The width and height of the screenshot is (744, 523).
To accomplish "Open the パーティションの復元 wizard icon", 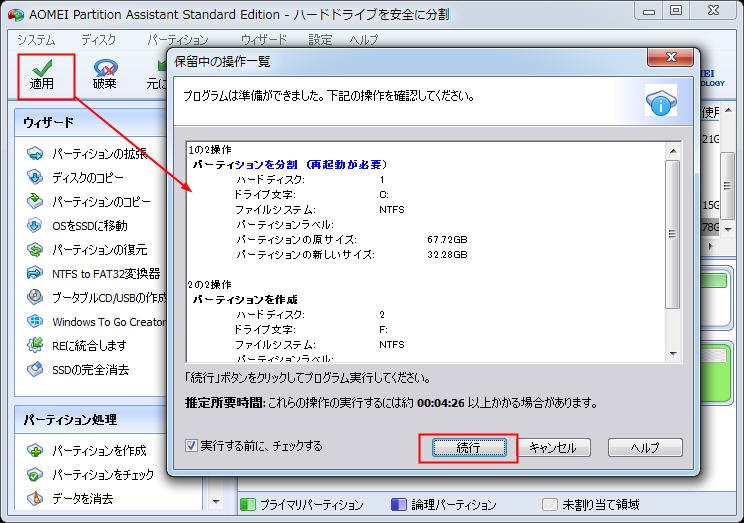I will [x=35, y=249].
